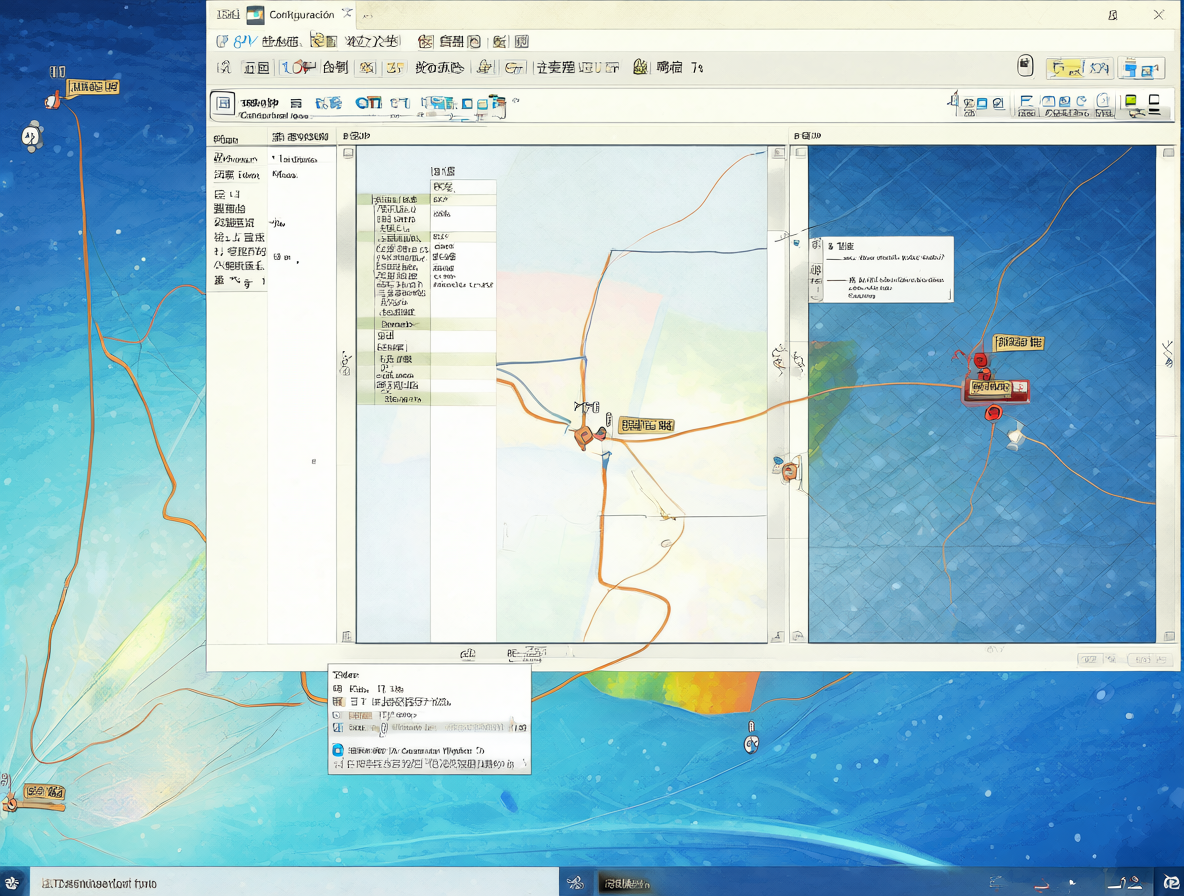This screenshot has height=896, width=1184.
Task: Click the boxed square icon starting the third toolbar
Action: coord(222,103)
